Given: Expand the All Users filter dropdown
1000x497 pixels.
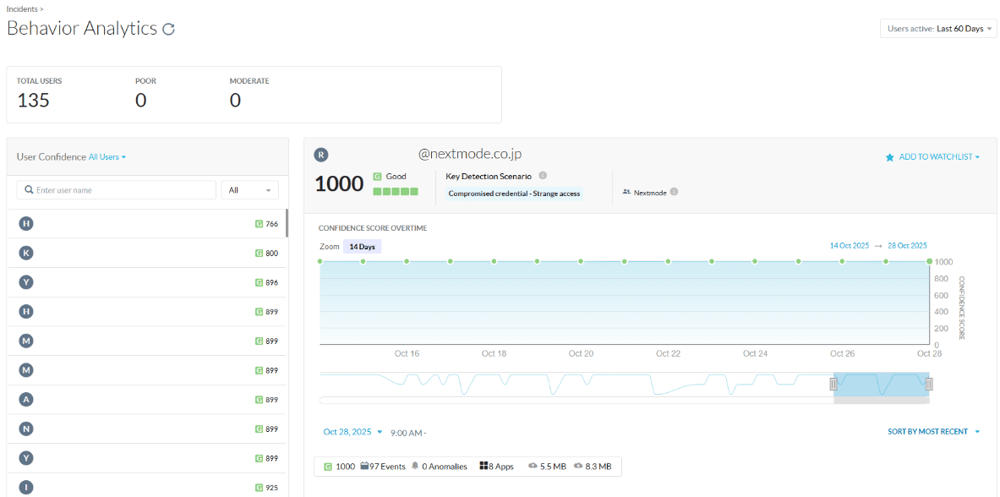Looking at the screenshot, I should pos(107,157).
